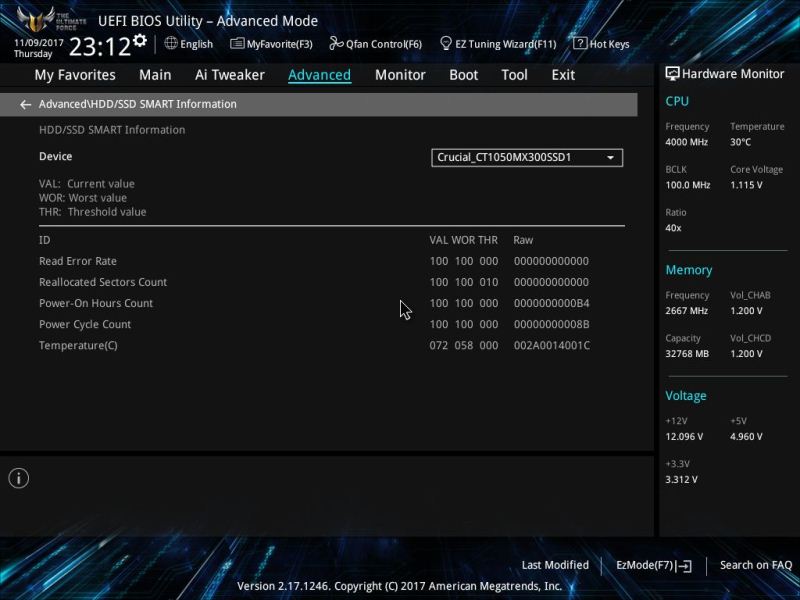
Task: Click the Raw column header
Action: tap(523, 240)
